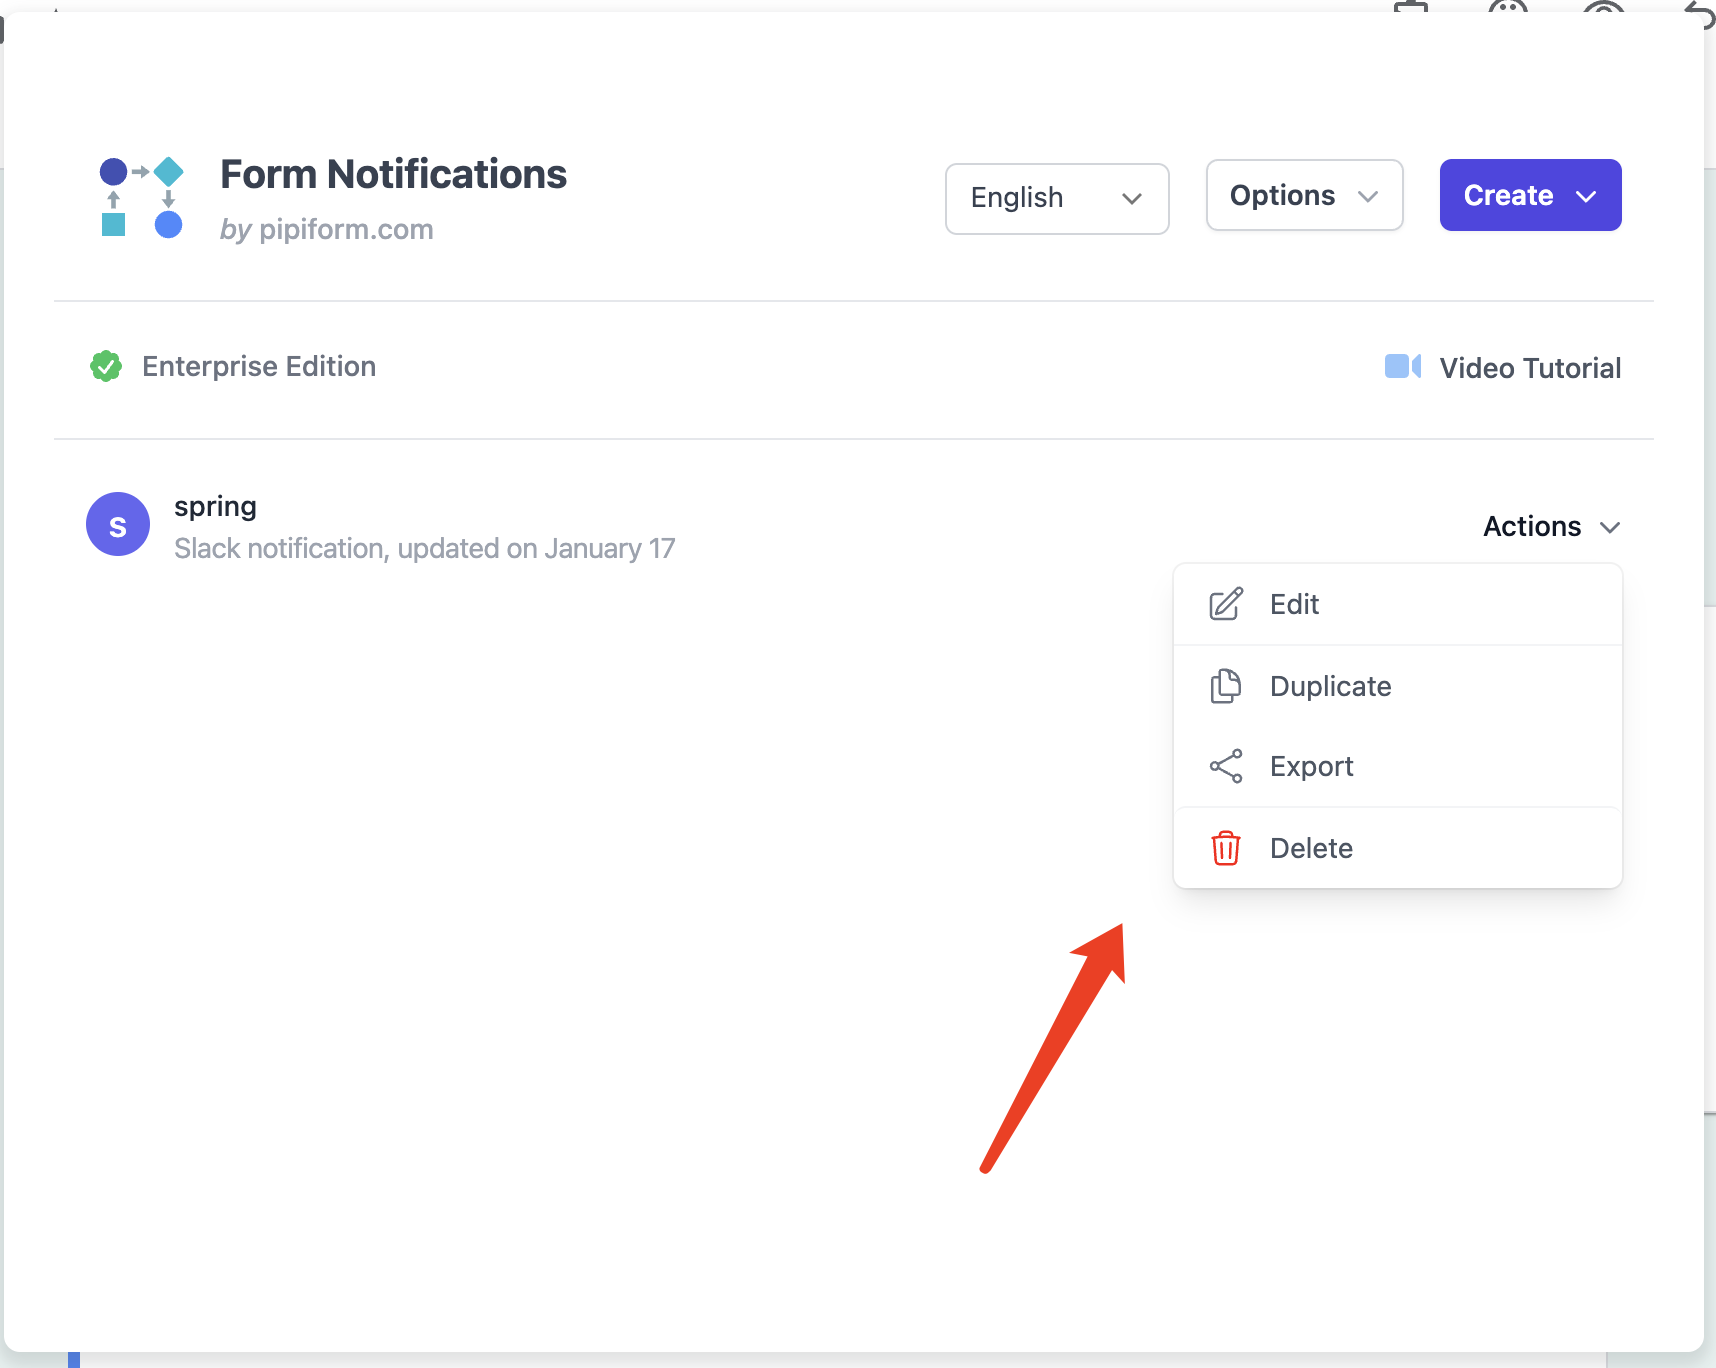Viewport: 1716px width, 1368px height.
Task: Pick the Export text menu entry
Action: 1311,766
